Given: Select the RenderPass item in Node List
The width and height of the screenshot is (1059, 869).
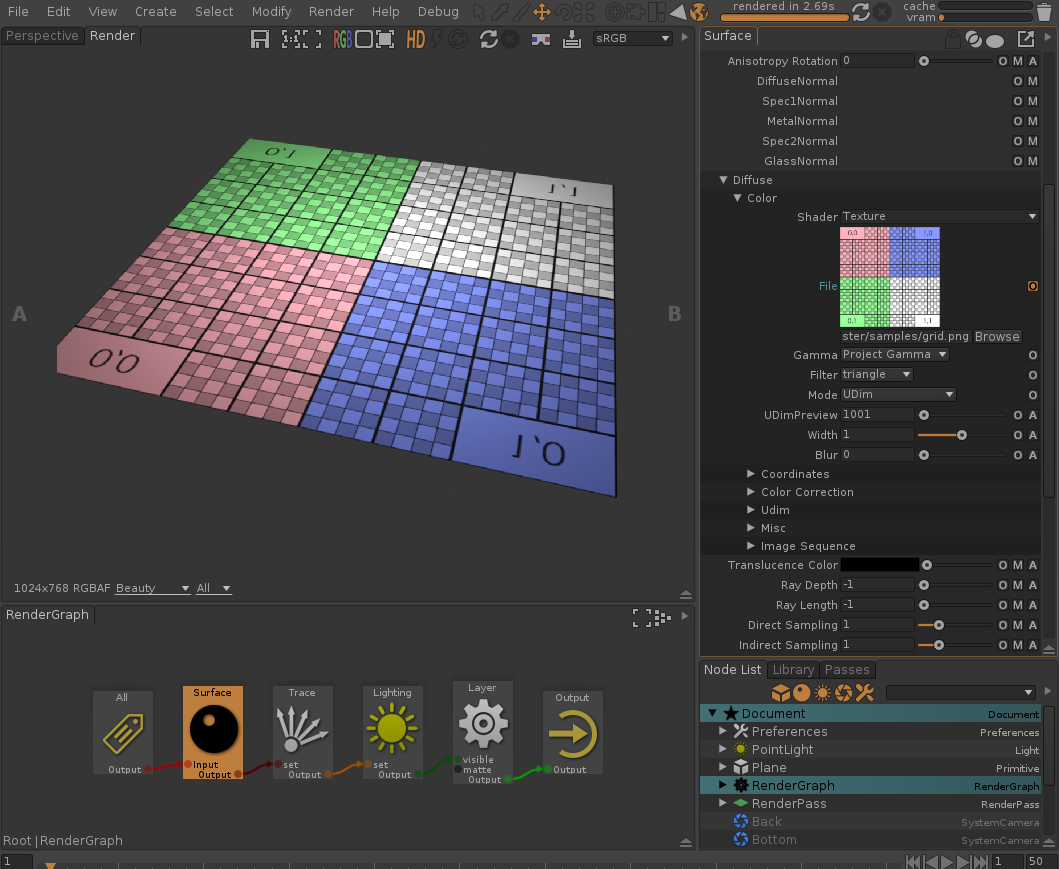Looking at the screenshot, I should click(x=789, y=803).
